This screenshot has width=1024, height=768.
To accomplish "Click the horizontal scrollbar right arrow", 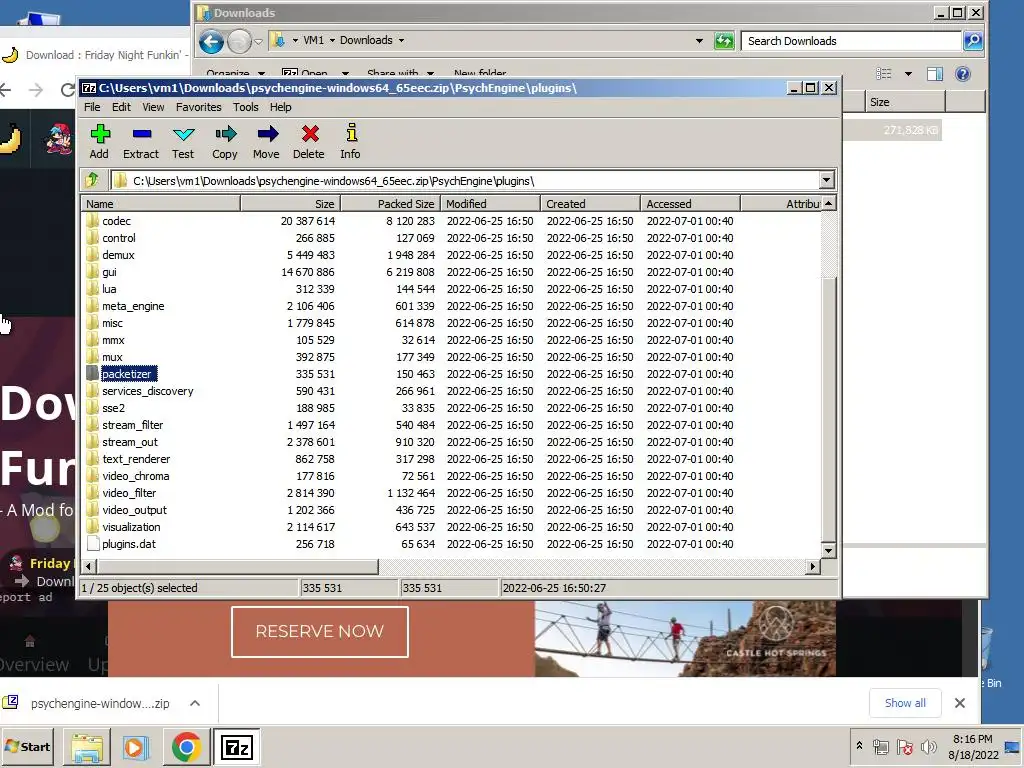I will pos(812,566).
